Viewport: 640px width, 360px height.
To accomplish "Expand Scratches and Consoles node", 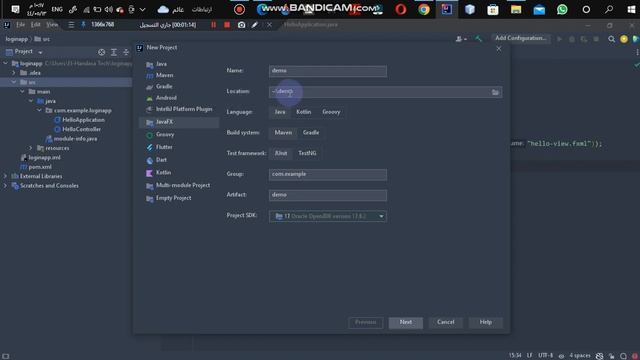I will point(5,186).
